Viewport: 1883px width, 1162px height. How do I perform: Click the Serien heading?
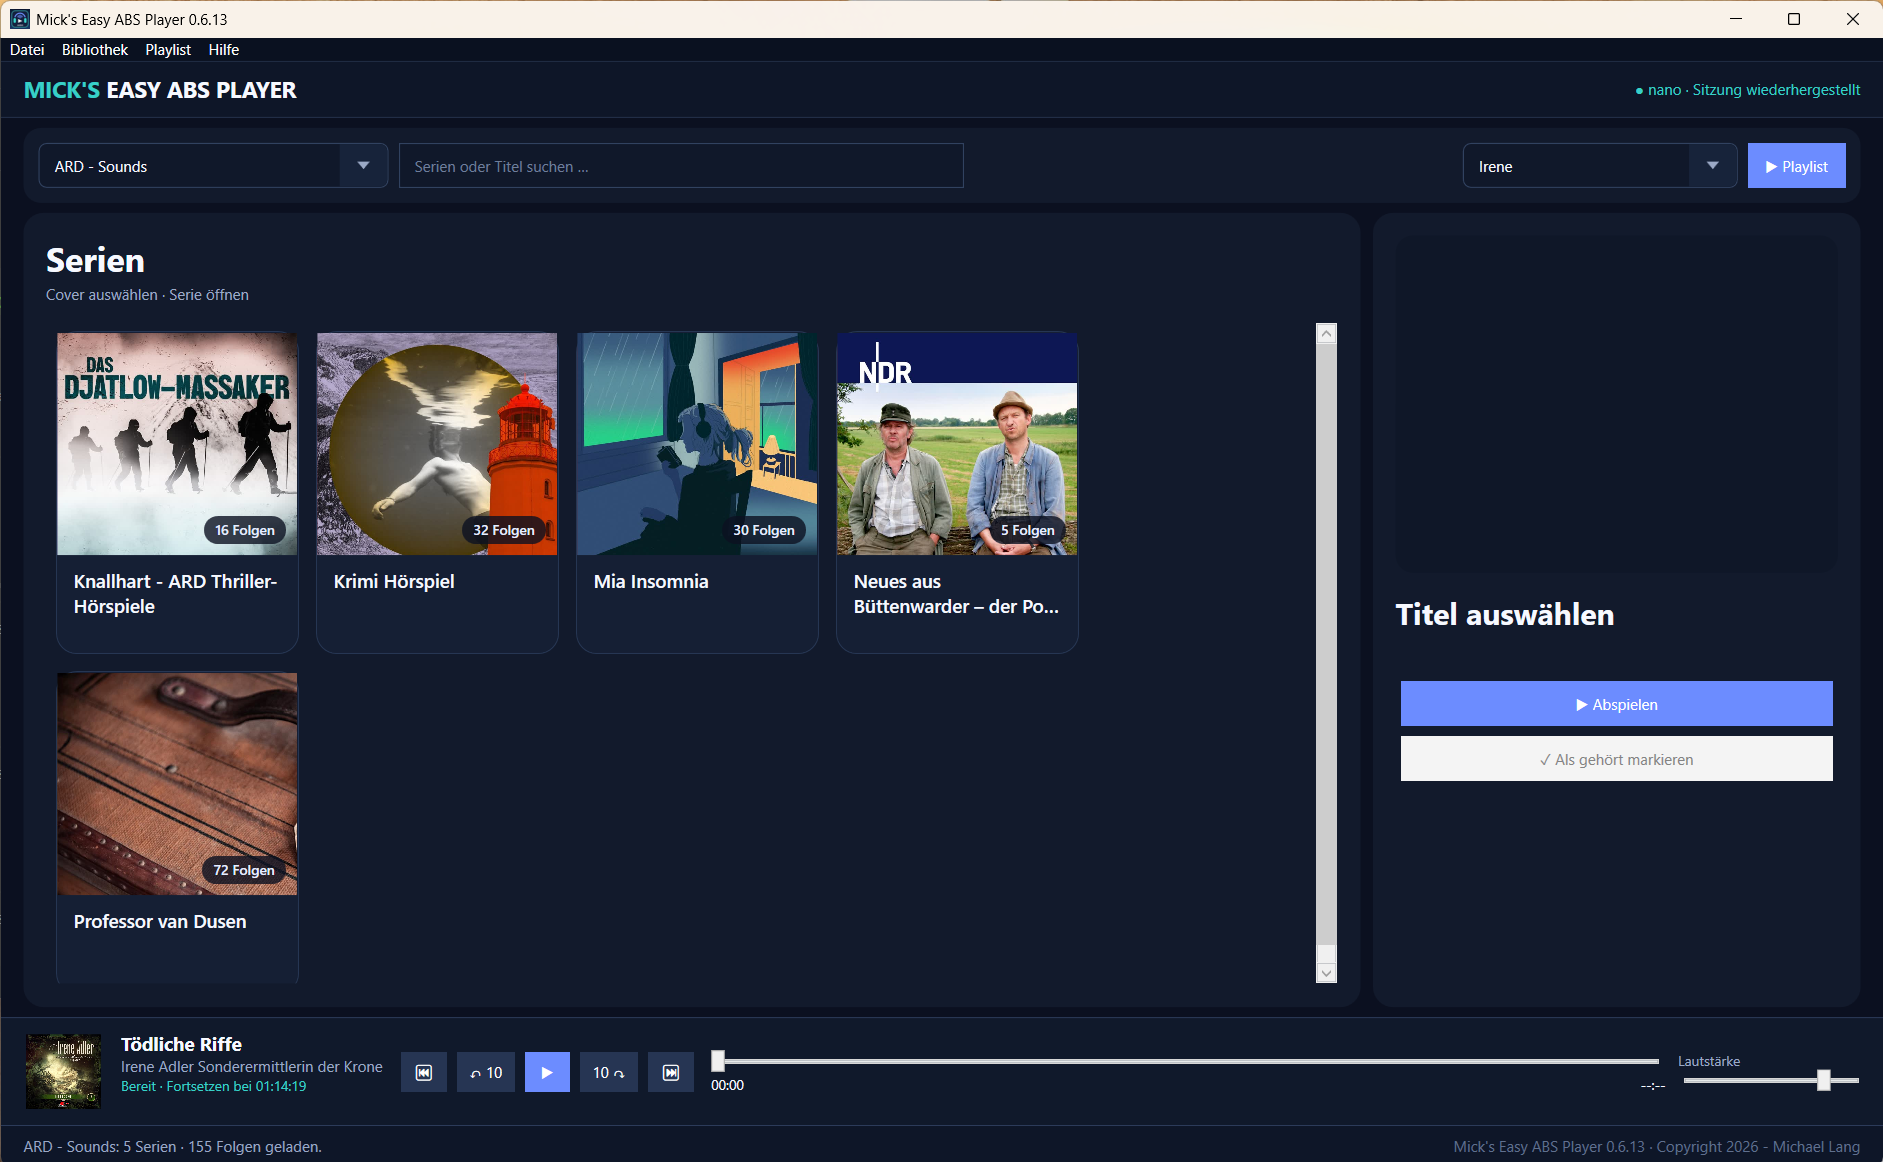pyautogui.click(x=96, y=260)
